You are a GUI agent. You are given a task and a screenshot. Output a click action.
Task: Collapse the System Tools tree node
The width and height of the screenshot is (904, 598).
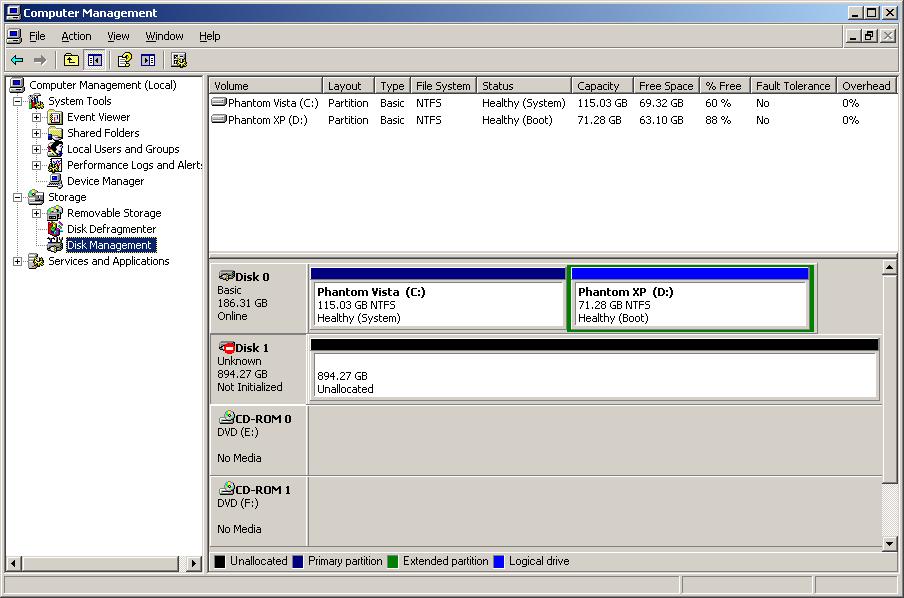[18, 101]
